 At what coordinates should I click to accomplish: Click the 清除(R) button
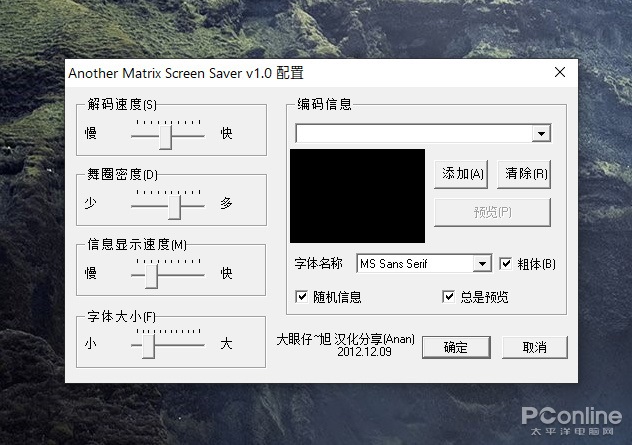pyautogui.click(x=524, y=174)
